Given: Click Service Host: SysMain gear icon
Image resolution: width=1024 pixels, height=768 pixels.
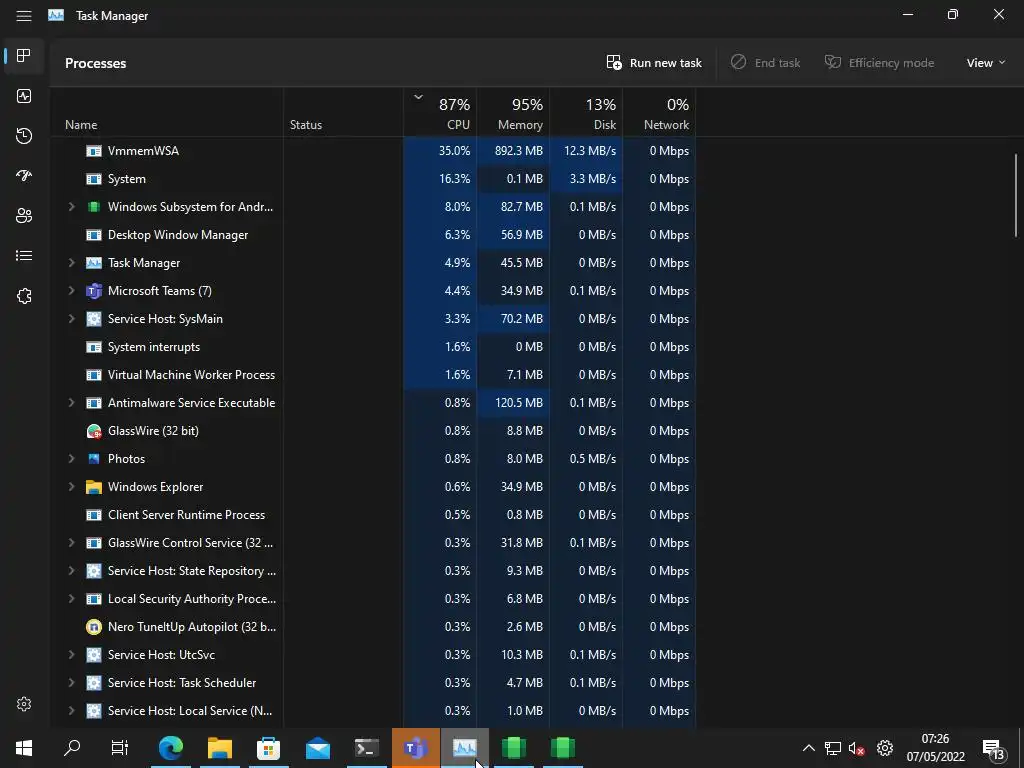Looking at the screenshot, I should coord(94,319).
